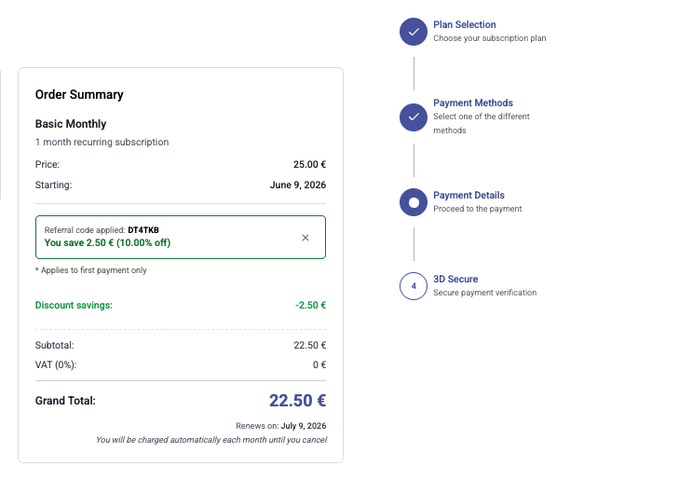Click 'Select one of the different methods' description

click(x=481, y=123)
